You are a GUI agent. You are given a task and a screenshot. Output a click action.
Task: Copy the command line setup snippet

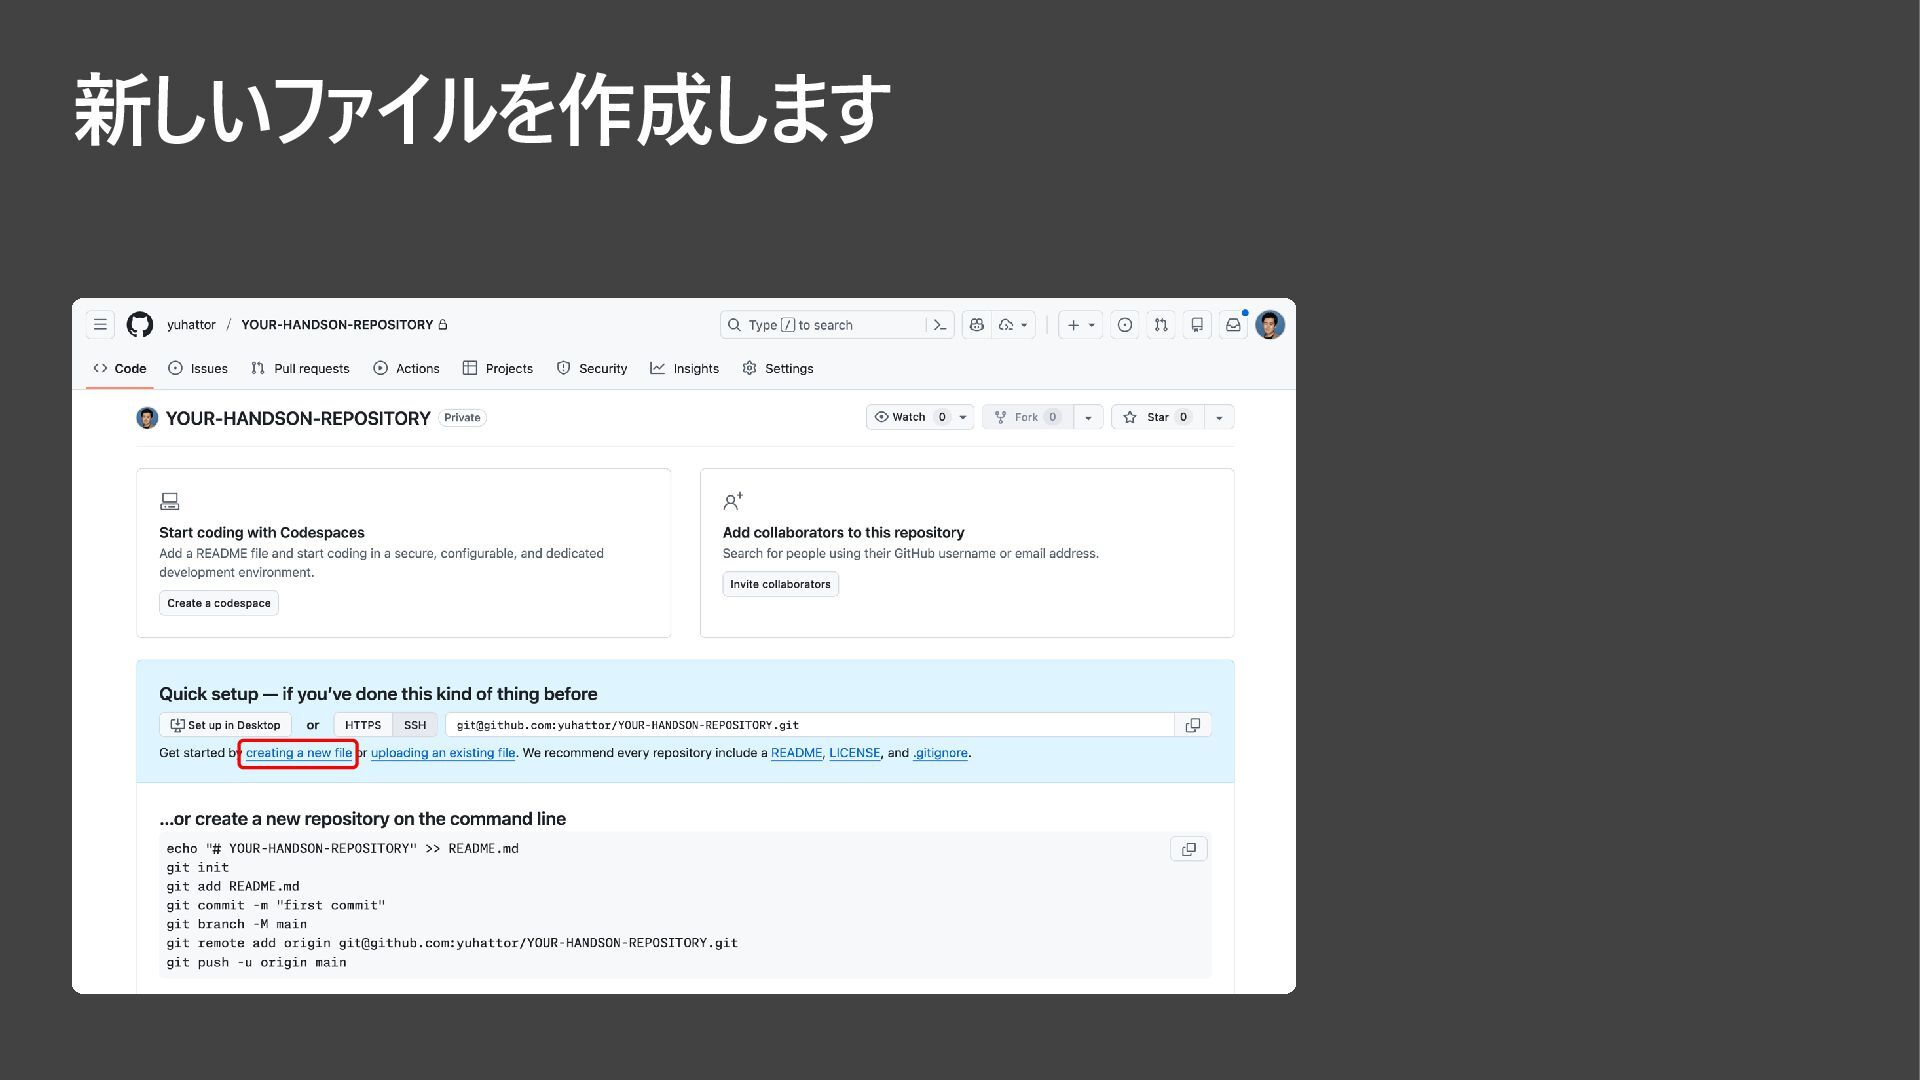click(1189, 849)
